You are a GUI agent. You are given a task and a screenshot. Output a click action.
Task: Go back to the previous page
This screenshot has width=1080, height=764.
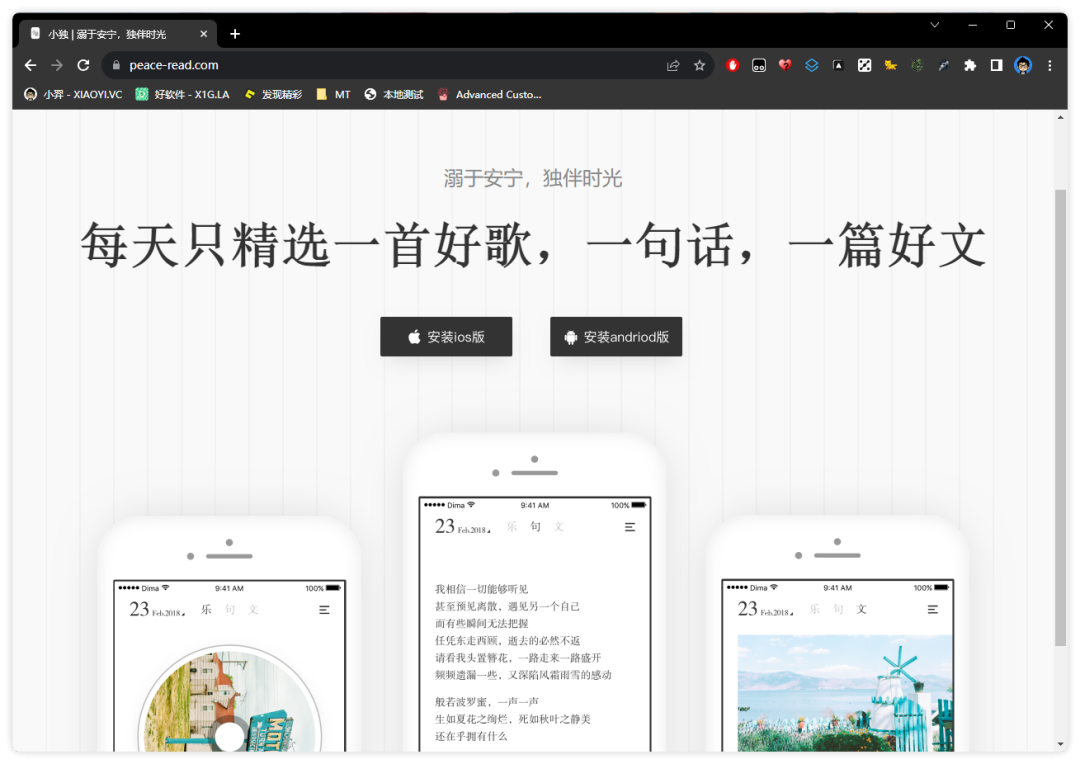[x=30, y=65]
